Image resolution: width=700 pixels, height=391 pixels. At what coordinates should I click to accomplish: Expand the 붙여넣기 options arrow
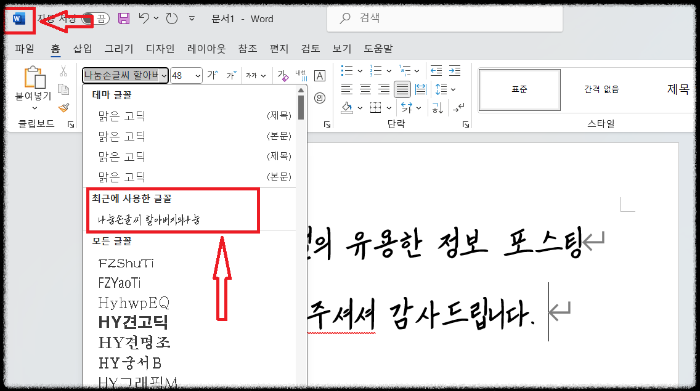[34, 108]
